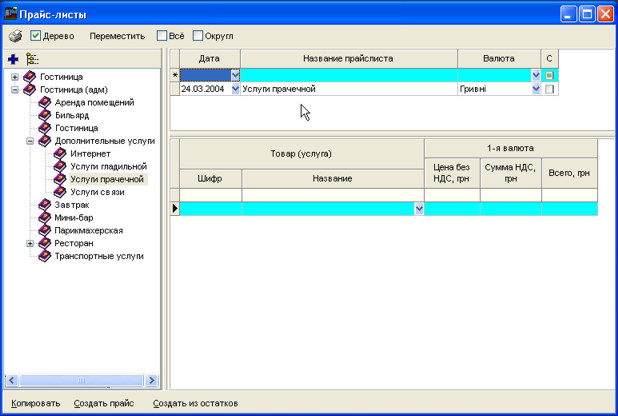
Task: Click the book icon beside Парикмахерская
Action: 44,230
